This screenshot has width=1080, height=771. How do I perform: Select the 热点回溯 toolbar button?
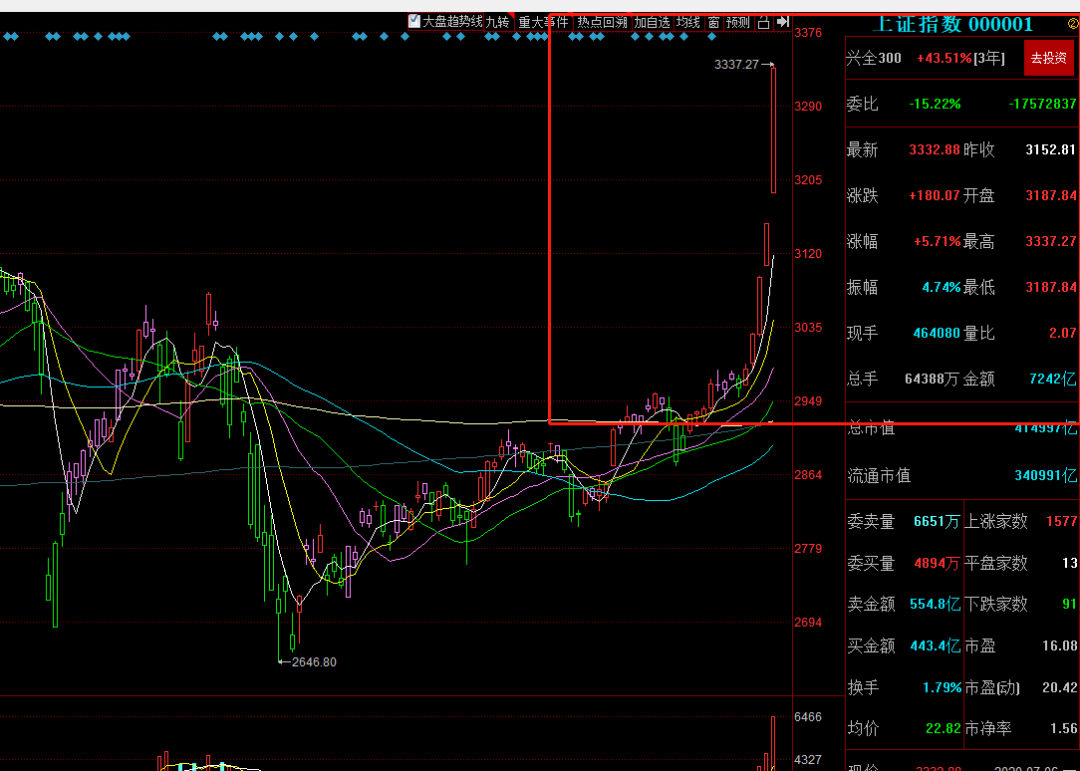603,22
